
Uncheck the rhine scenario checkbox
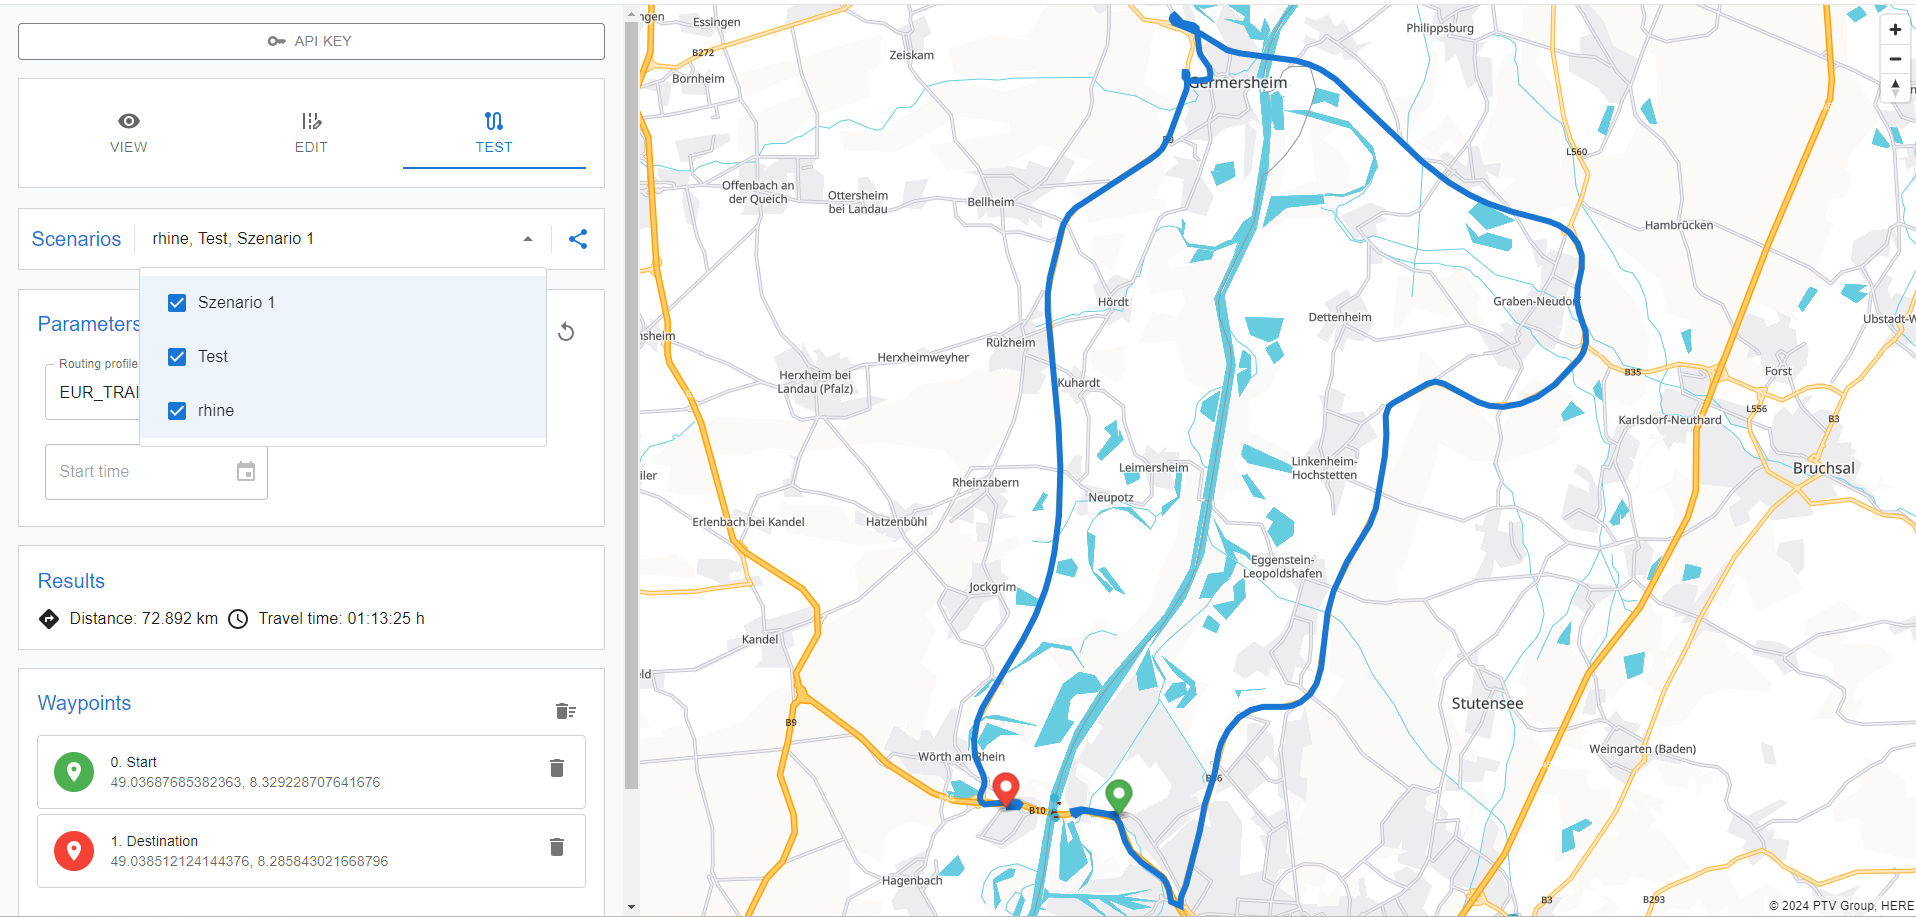click(x=177, y=411)
